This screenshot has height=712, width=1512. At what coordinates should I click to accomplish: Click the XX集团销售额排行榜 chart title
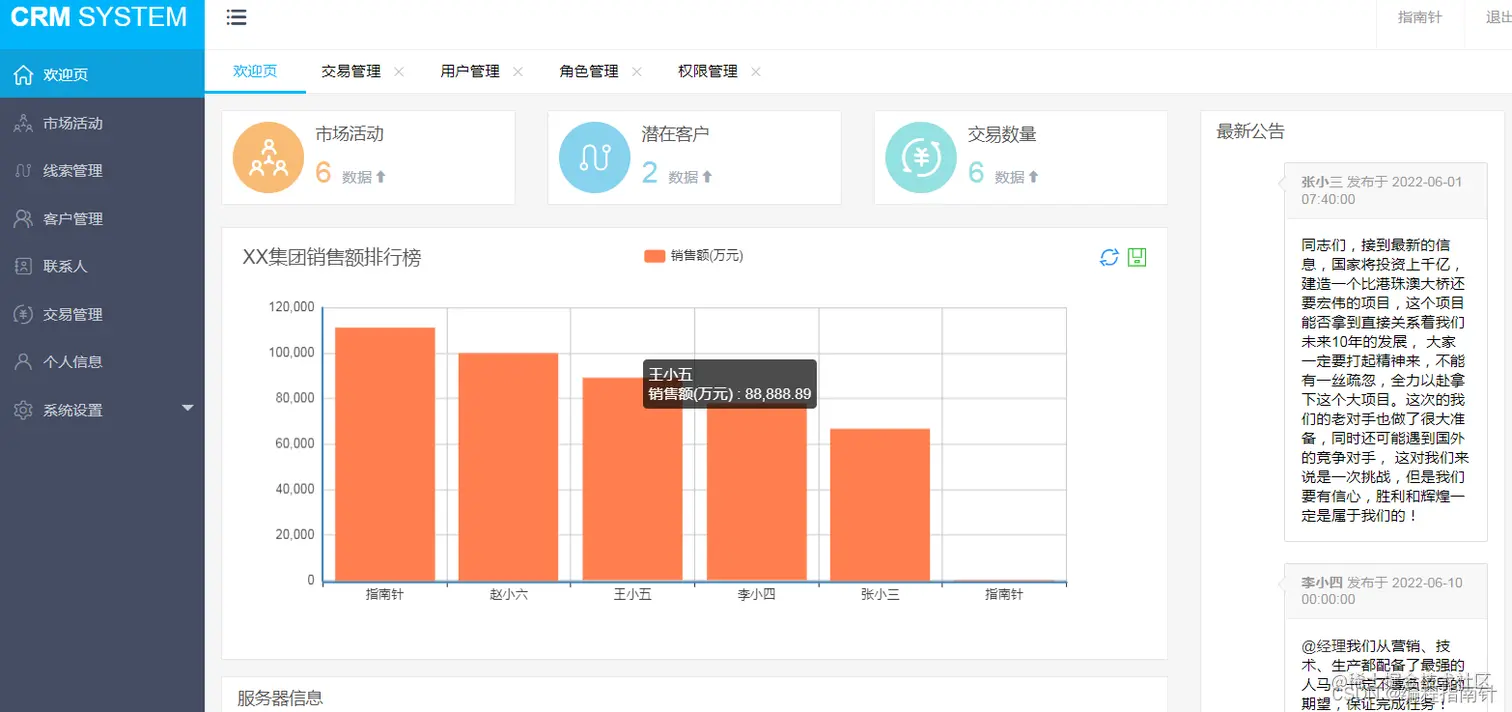[332, 257]
